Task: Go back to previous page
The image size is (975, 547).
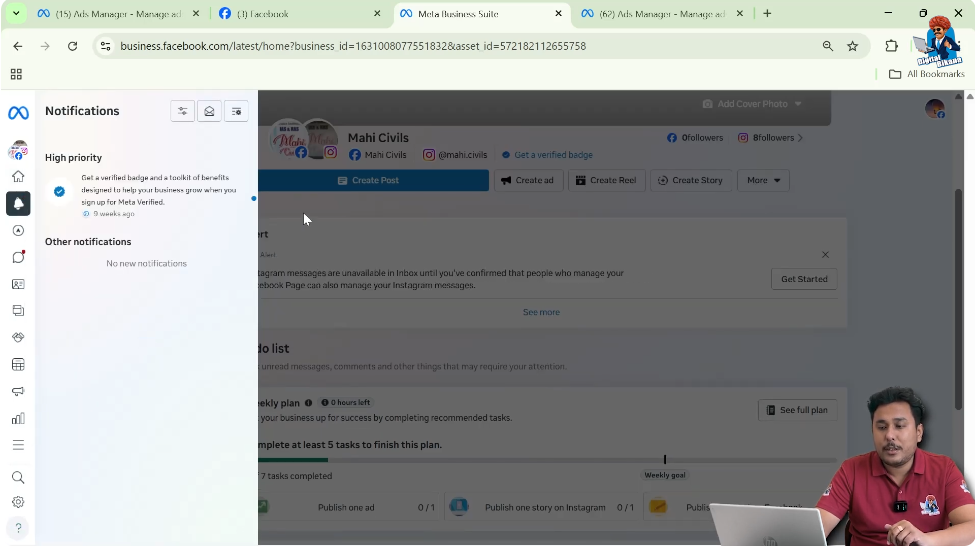Action: [x=18, y=46]
